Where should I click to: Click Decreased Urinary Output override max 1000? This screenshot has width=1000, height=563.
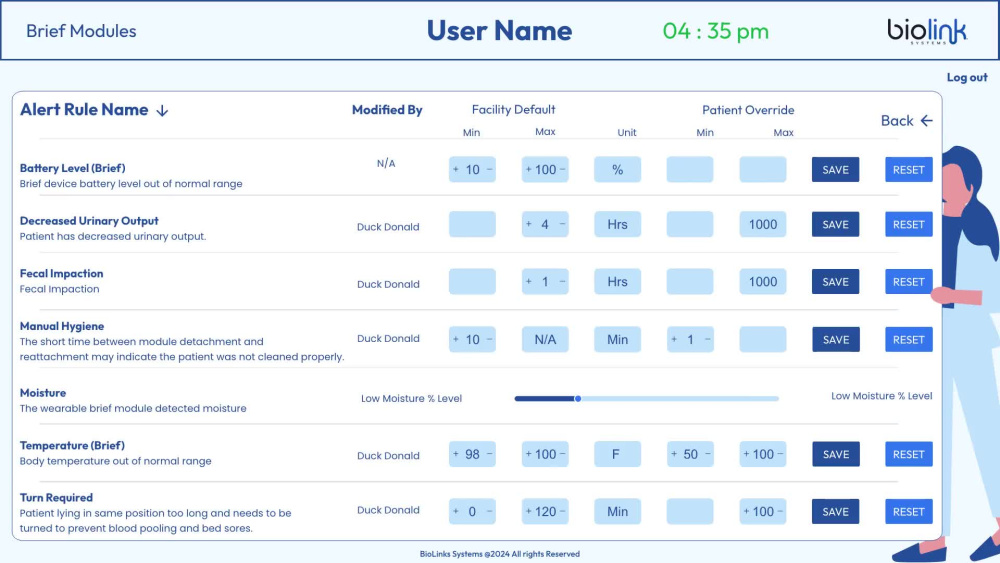763,224
